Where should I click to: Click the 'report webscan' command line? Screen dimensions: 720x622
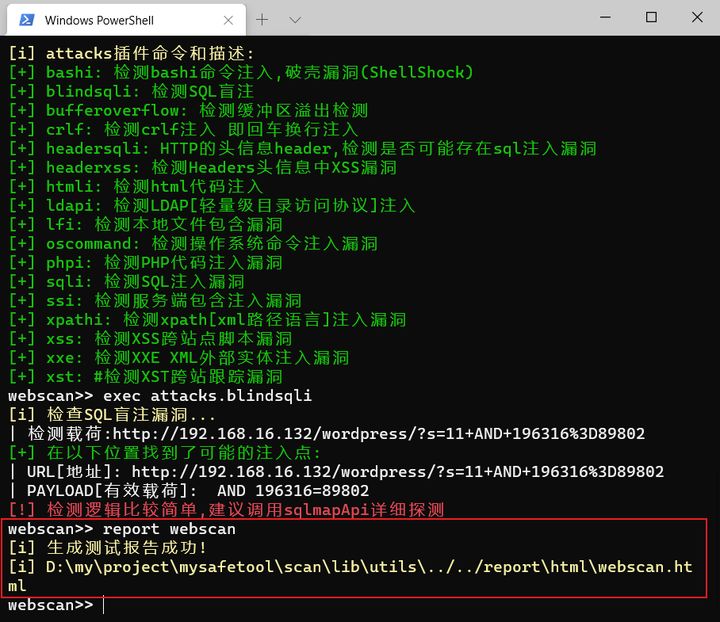click(x=122, y=529)
